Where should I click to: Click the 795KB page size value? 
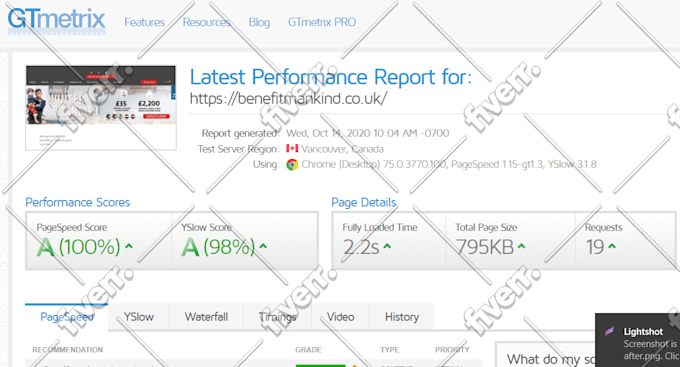pos(485,247)
